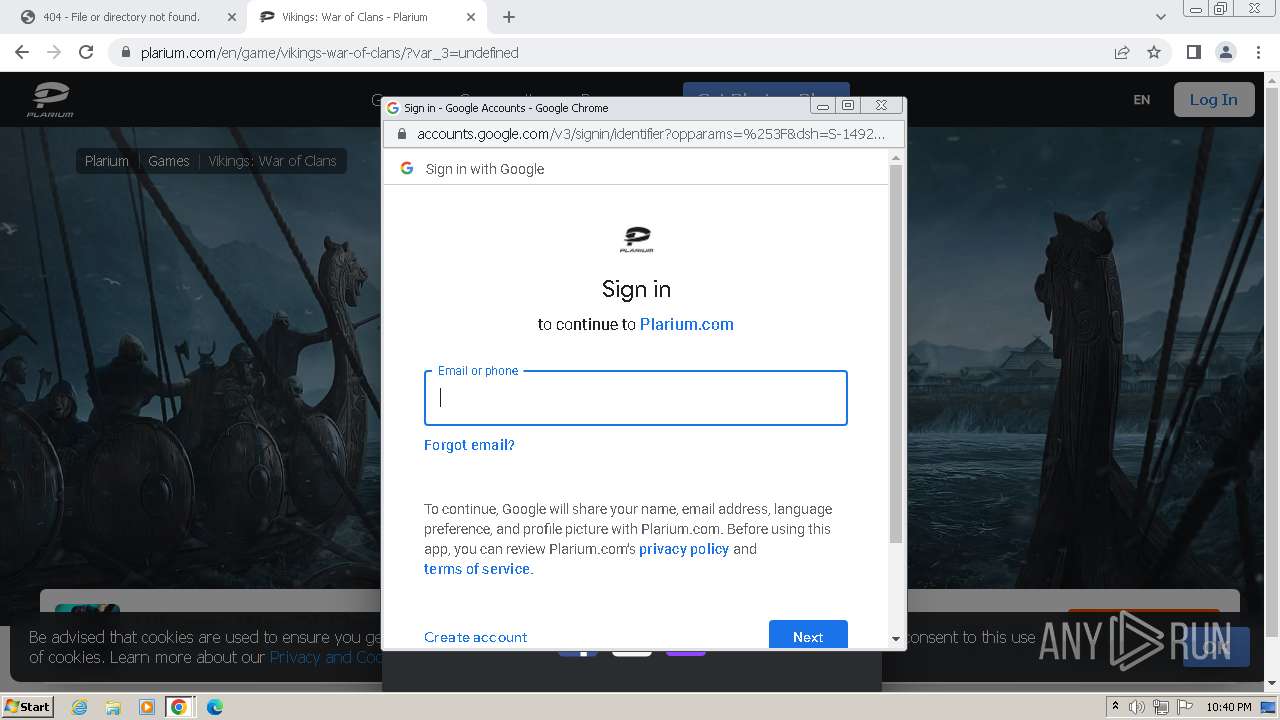Close the Google sign-in popup window
1280x720 pixels.
click(x=881, y=106)
